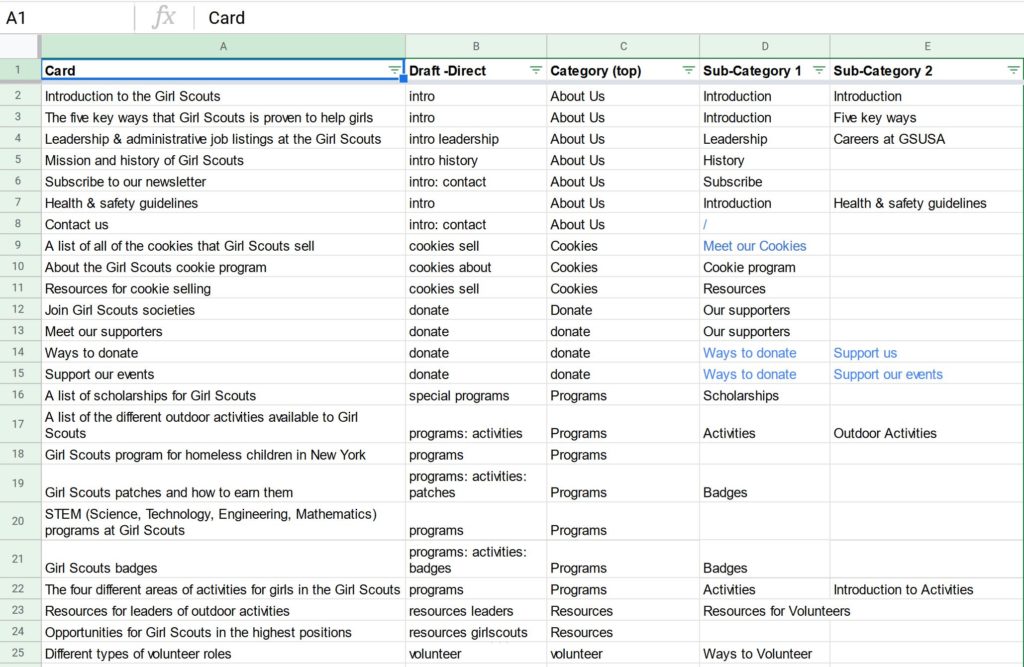Select cell Resources for Volunteers
The width and height of the screenshot is (1024, 667).
click(765, 611)
